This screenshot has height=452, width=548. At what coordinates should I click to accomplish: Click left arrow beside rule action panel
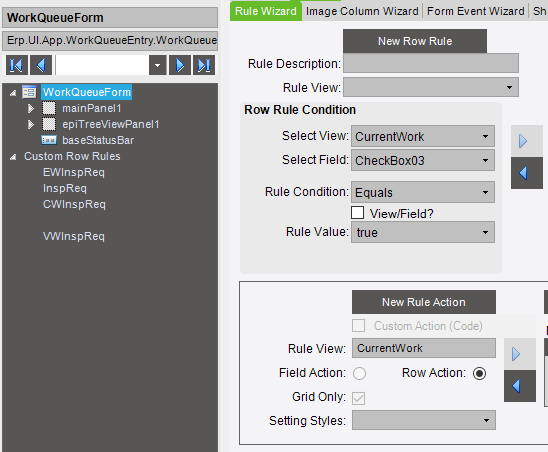520,386
